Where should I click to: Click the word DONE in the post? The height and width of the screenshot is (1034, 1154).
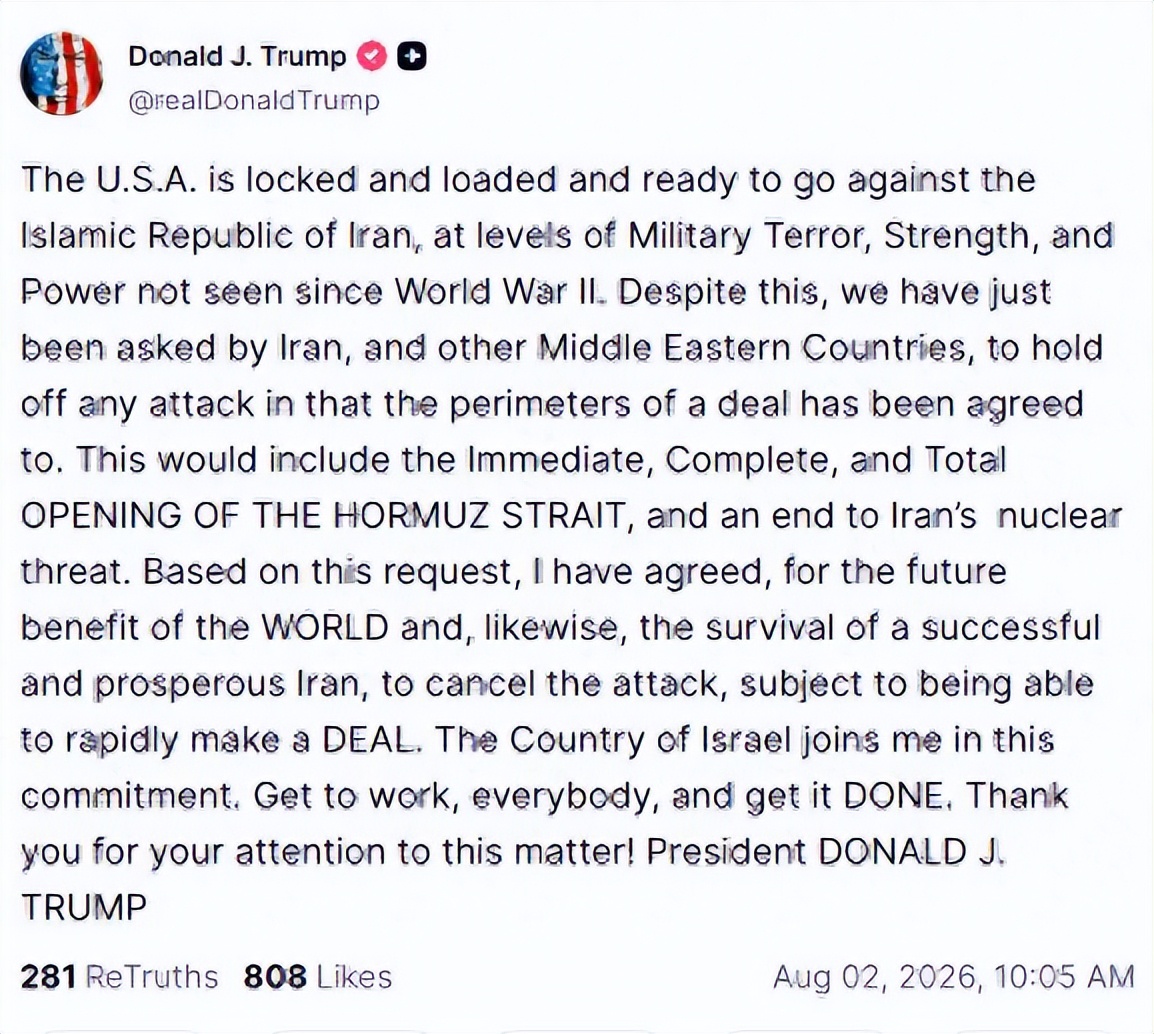click(893, 796)
